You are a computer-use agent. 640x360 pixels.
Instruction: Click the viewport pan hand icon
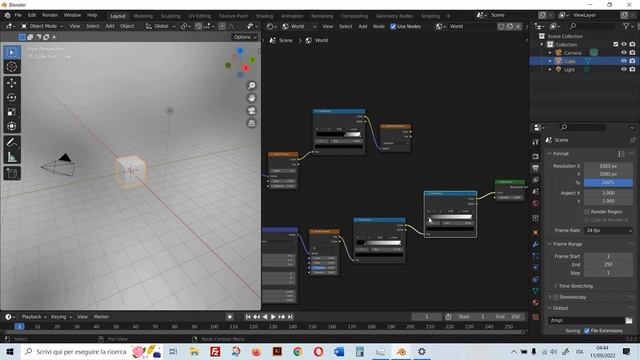pos(251,98)
